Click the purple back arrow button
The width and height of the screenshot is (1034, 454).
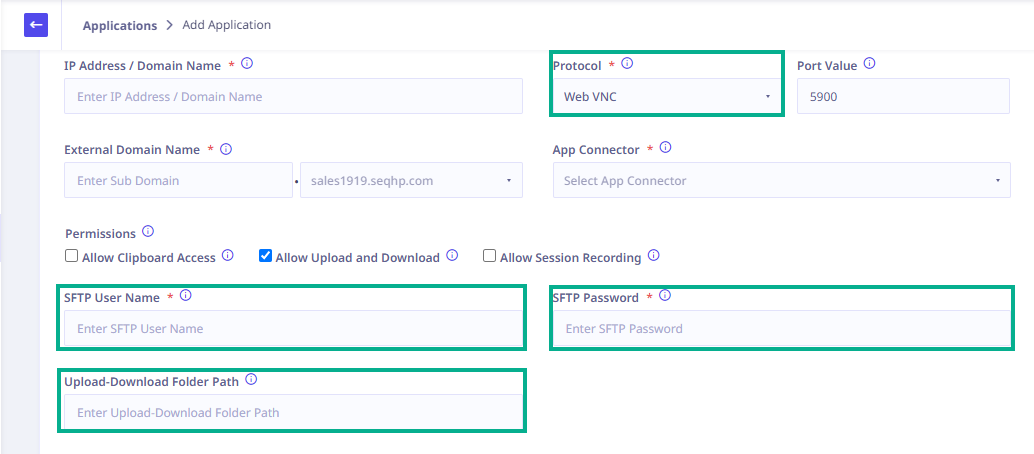click(x=36, y=25)
